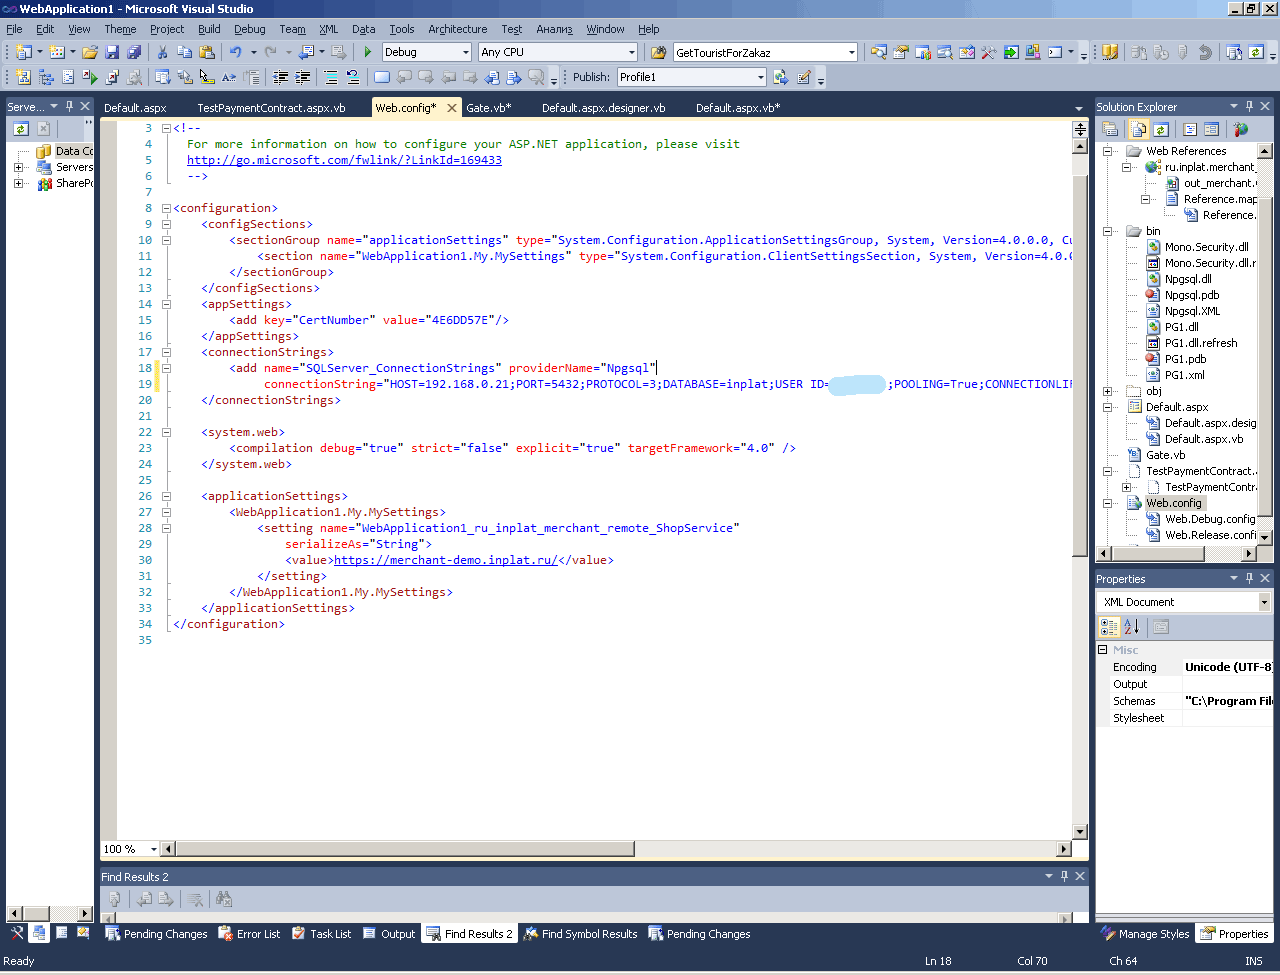This screenshot has height=975, width=1280.
Task: Open the Solution Explorer window from the toolbar
Action: [879, 52]
